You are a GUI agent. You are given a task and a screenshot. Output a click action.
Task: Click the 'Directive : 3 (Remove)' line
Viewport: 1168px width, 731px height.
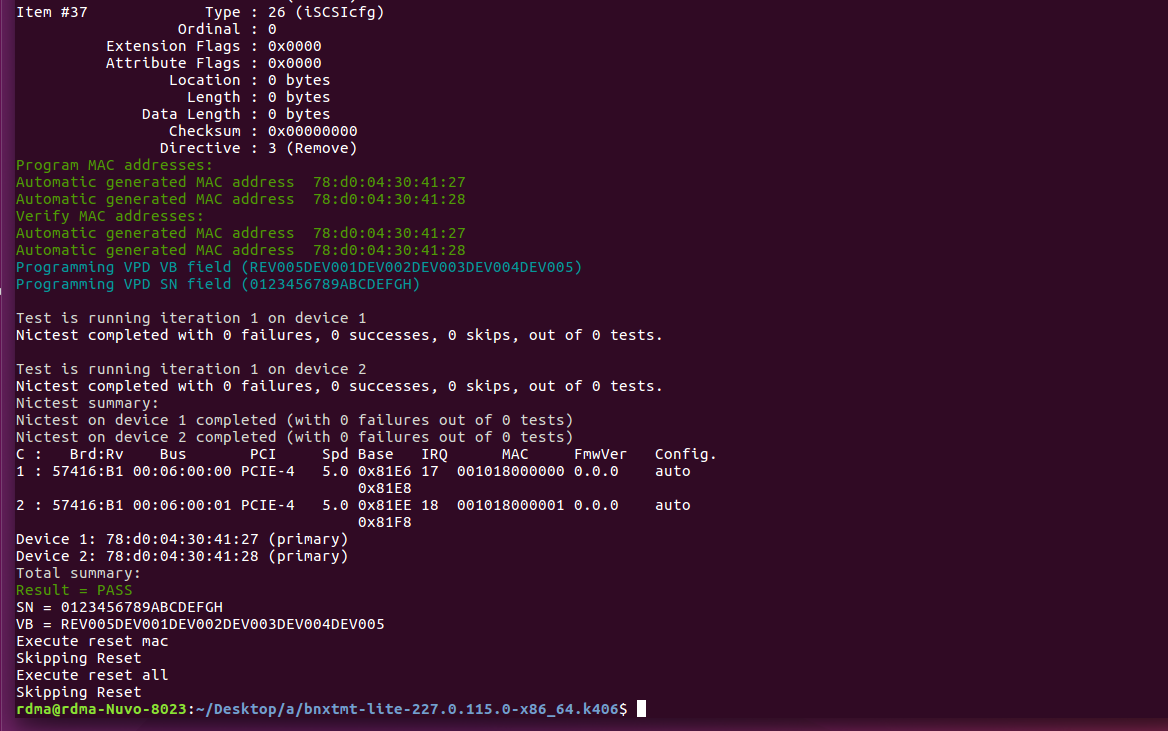258,148
